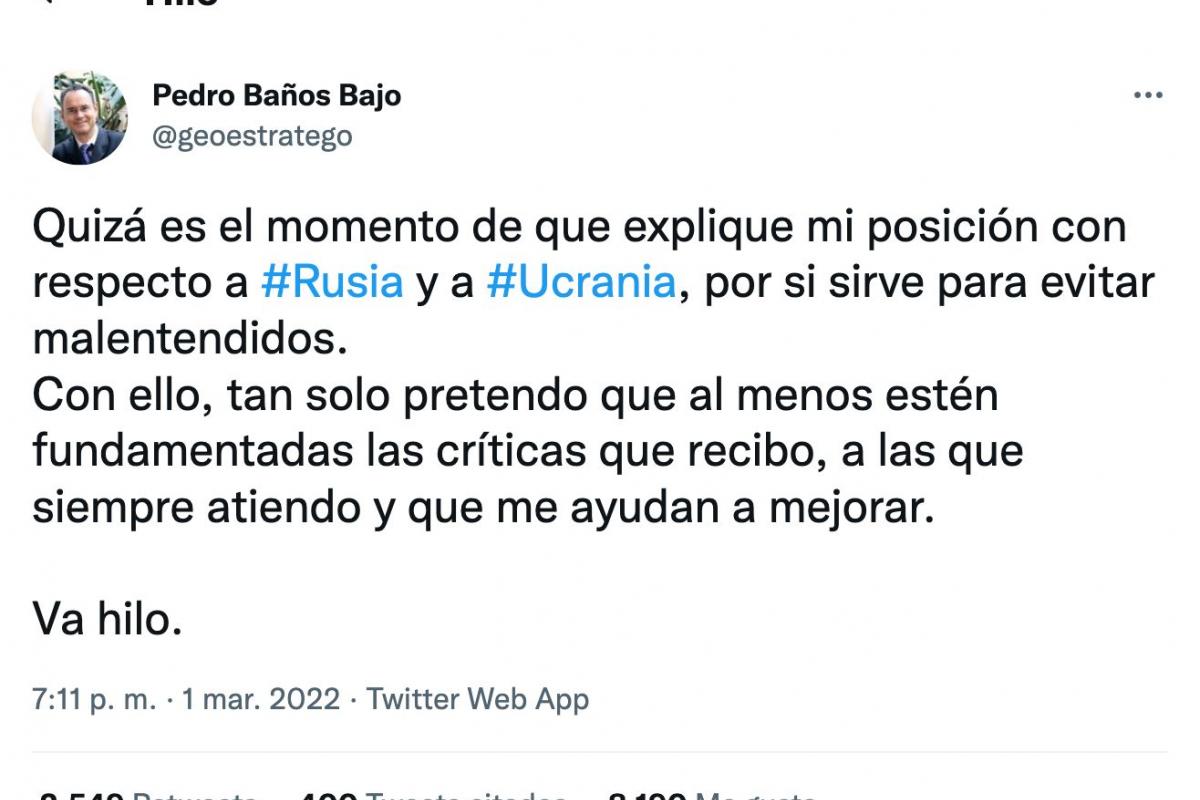Click the Hilo header title
1200x800 pixels.
180,4
